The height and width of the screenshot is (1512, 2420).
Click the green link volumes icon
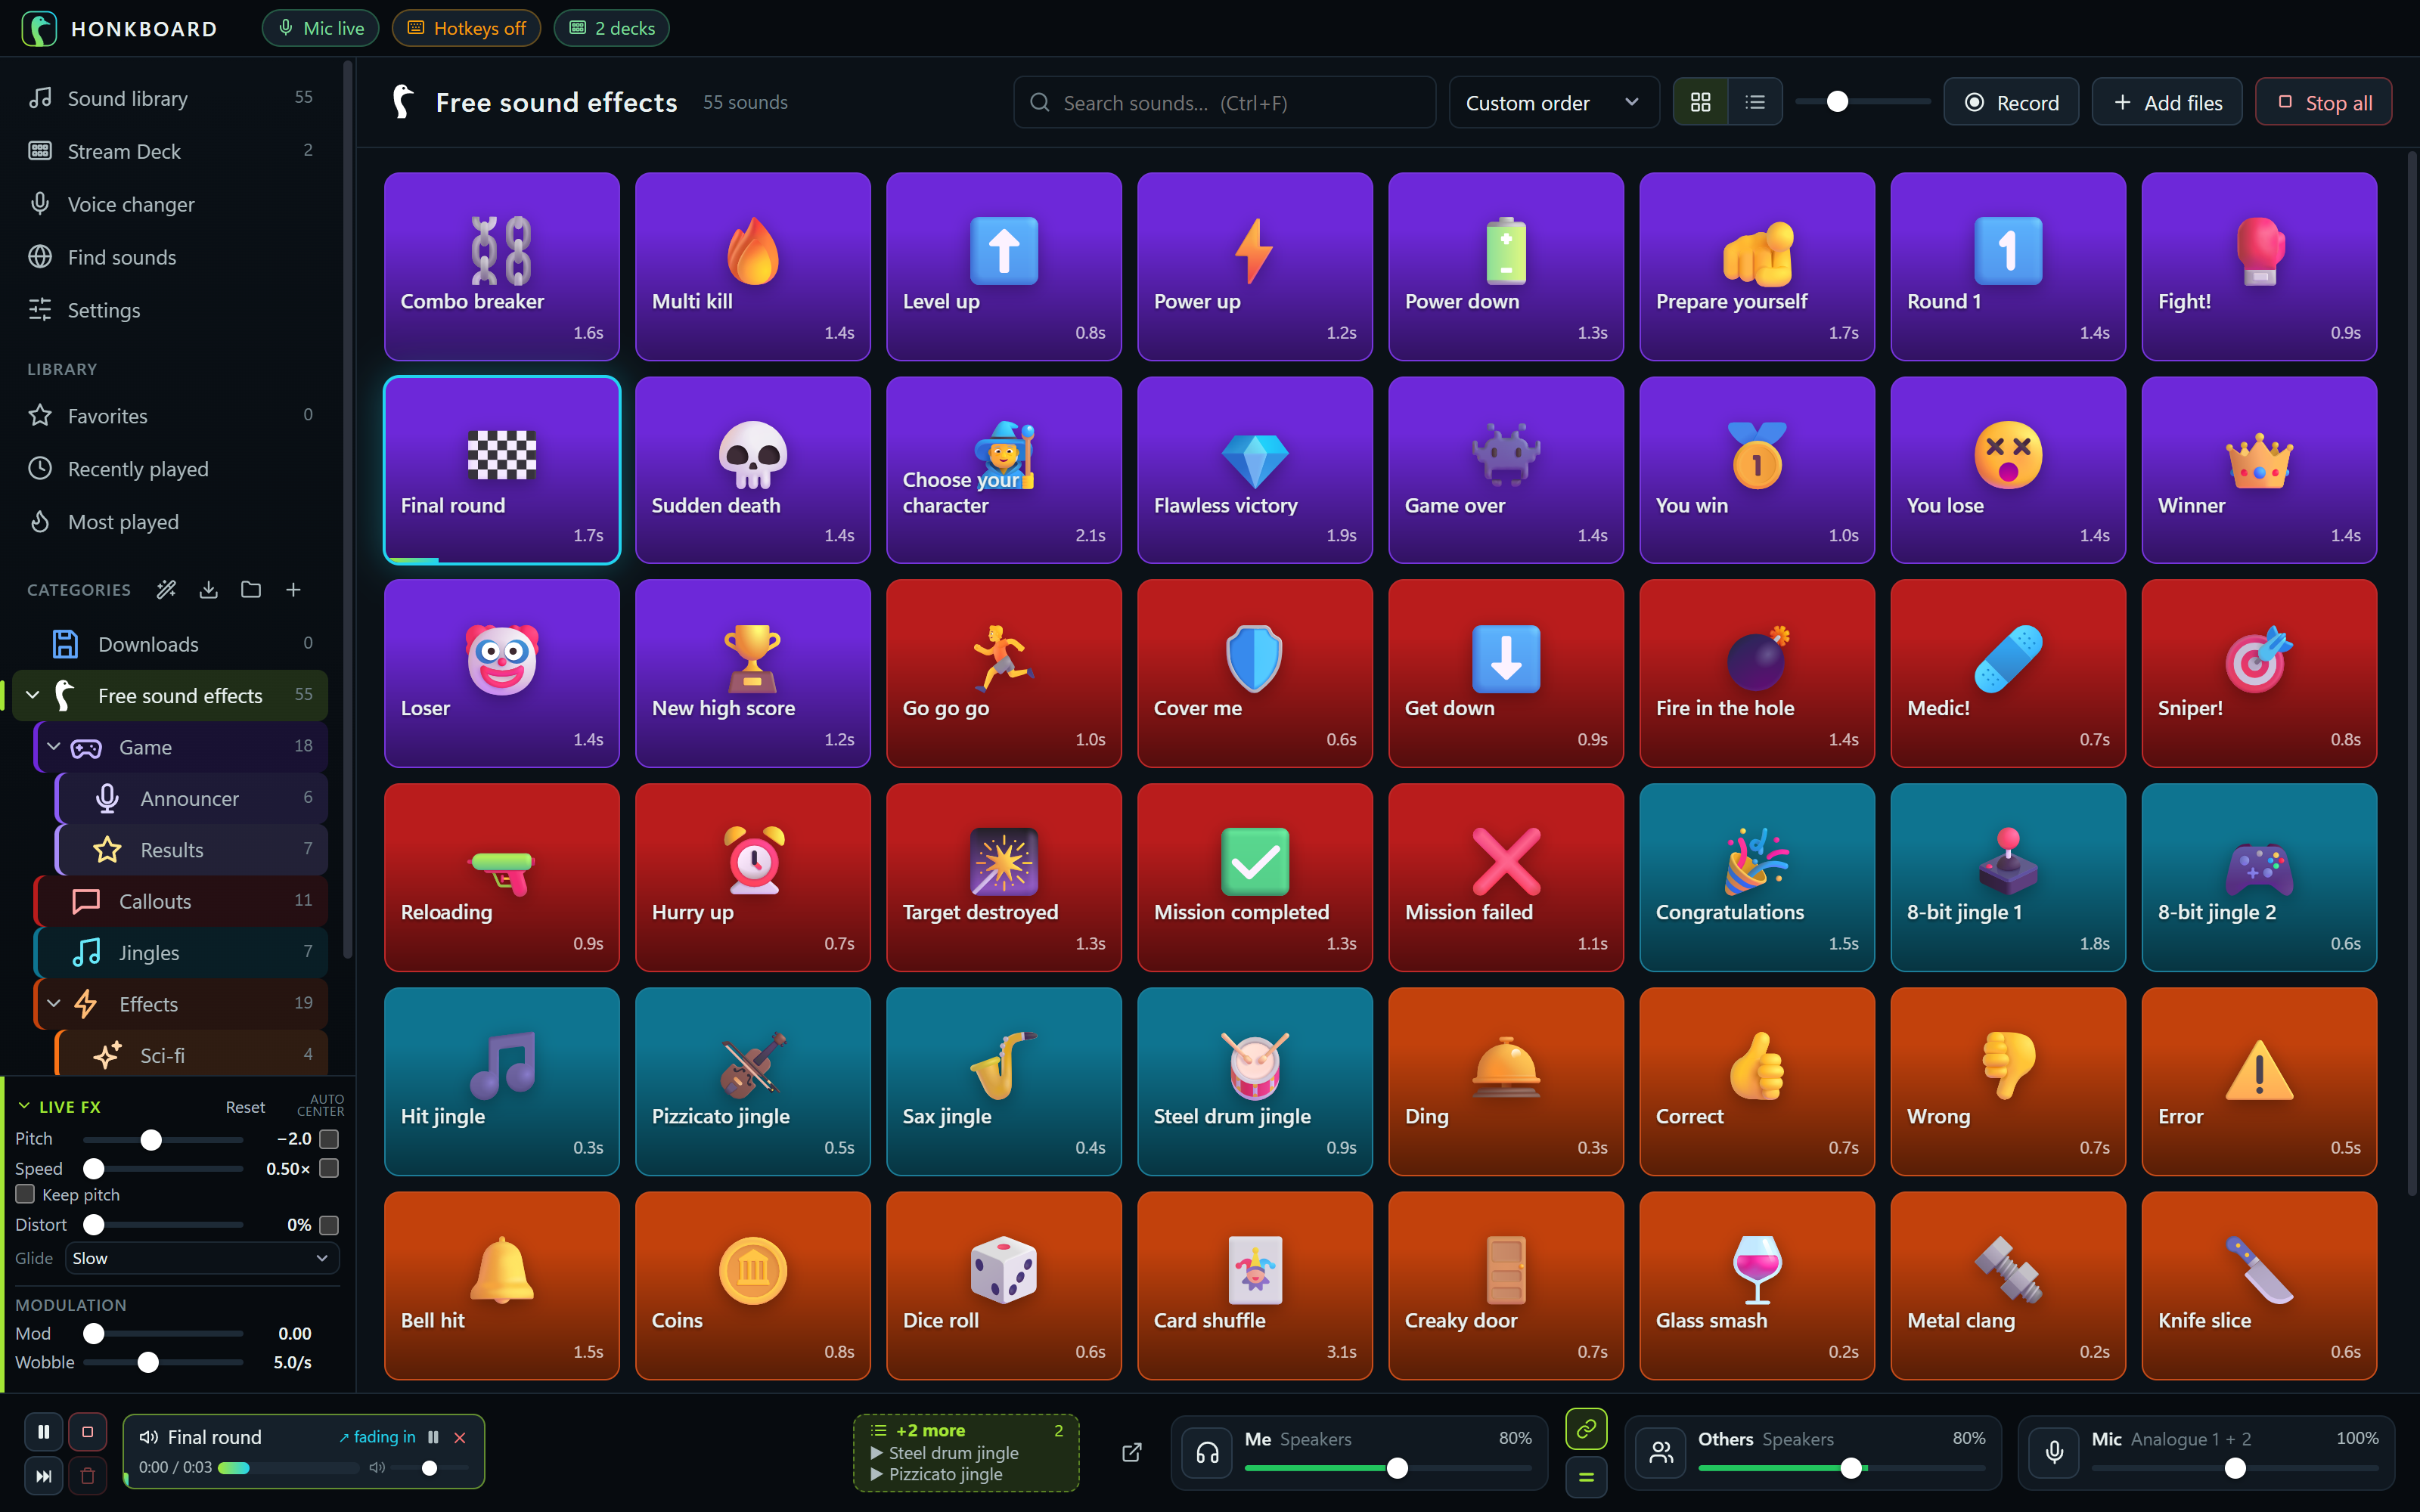(x=1586, y=1429)
